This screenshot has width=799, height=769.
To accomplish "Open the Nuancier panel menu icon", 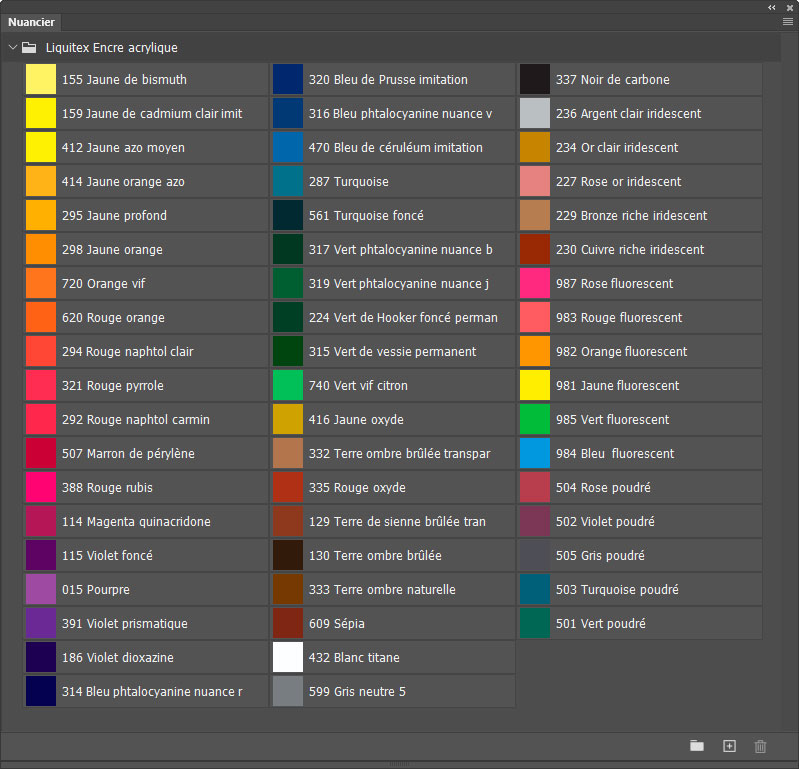I will 788,22.
